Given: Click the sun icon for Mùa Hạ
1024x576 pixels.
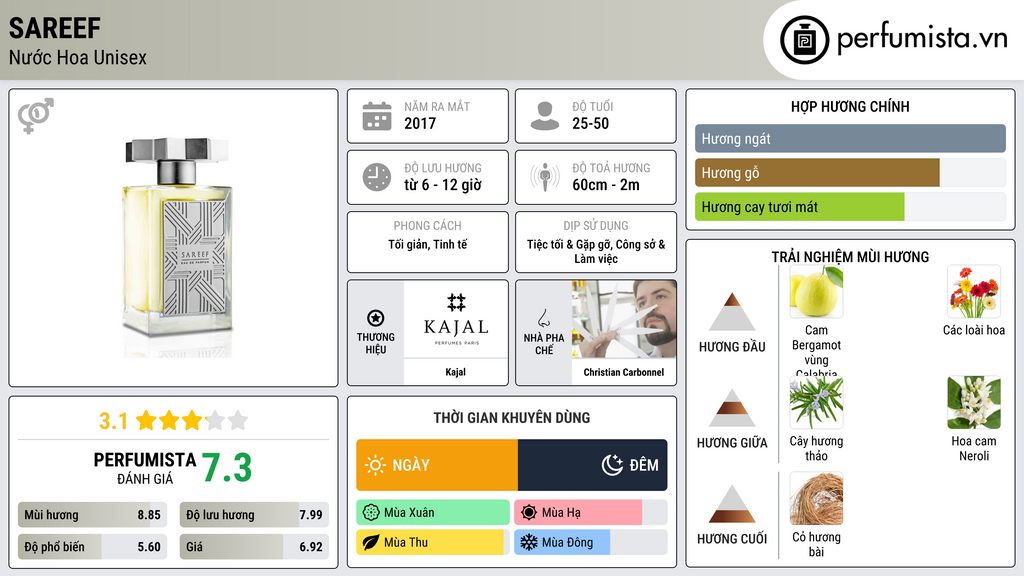Looking at the screenshot, I should tap(529, 513).
